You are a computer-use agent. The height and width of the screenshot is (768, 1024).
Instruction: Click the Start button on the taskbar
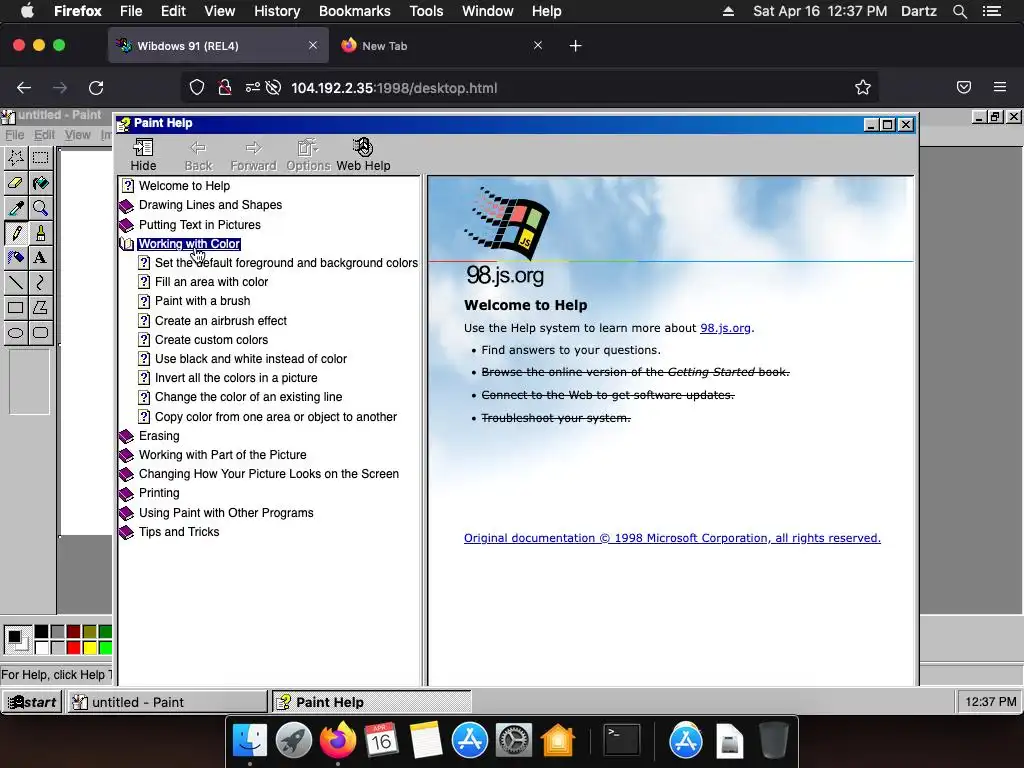click(x=32, y=702)
